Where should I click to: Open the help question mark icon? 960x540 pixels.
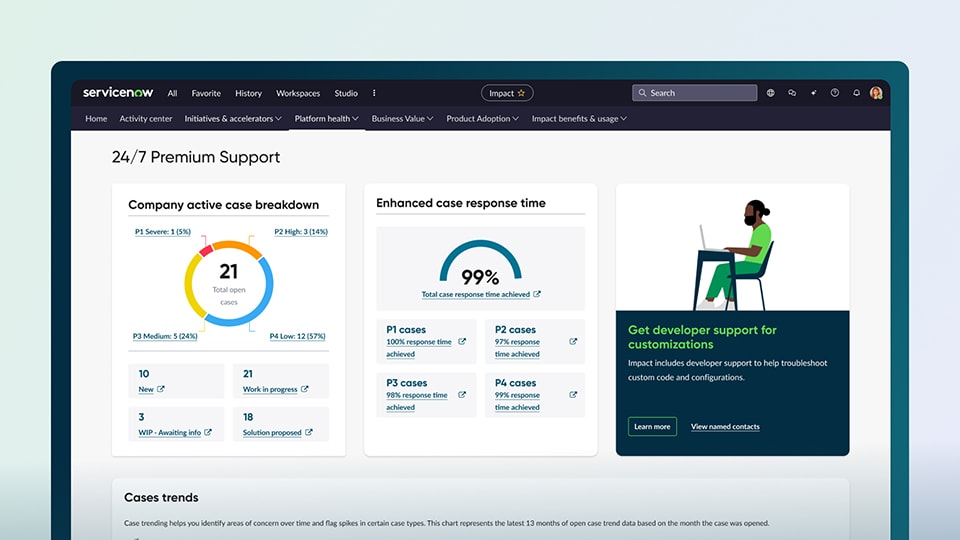click(x=835, y=93)
